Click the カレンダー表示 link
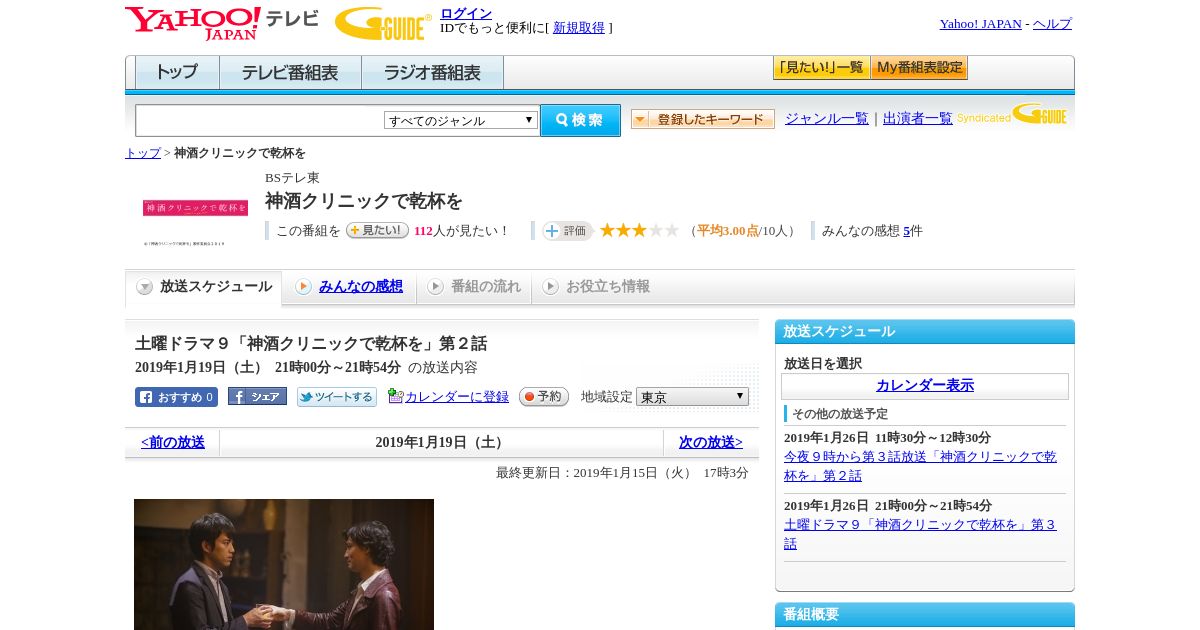The image size is (1200, 630). click(925, 386)
